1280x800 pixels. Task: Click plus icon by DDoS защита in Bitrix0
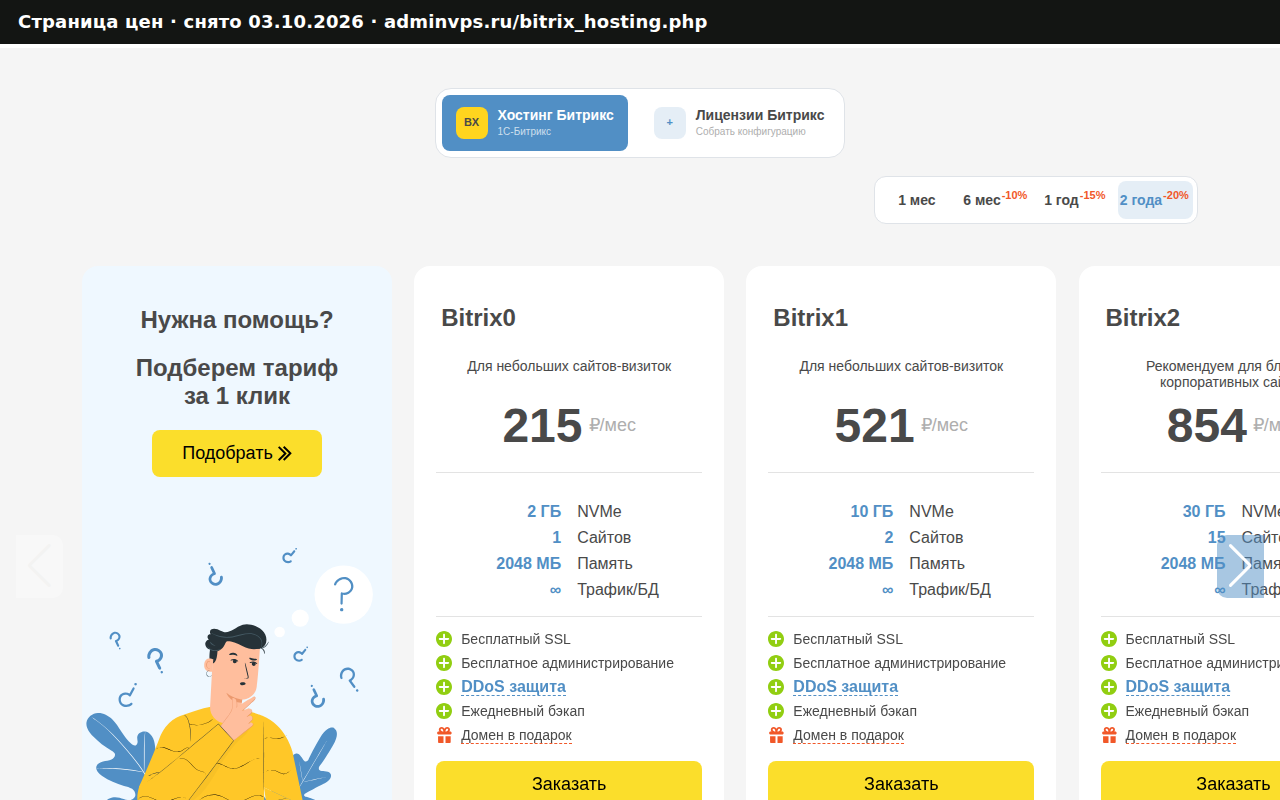444,687
